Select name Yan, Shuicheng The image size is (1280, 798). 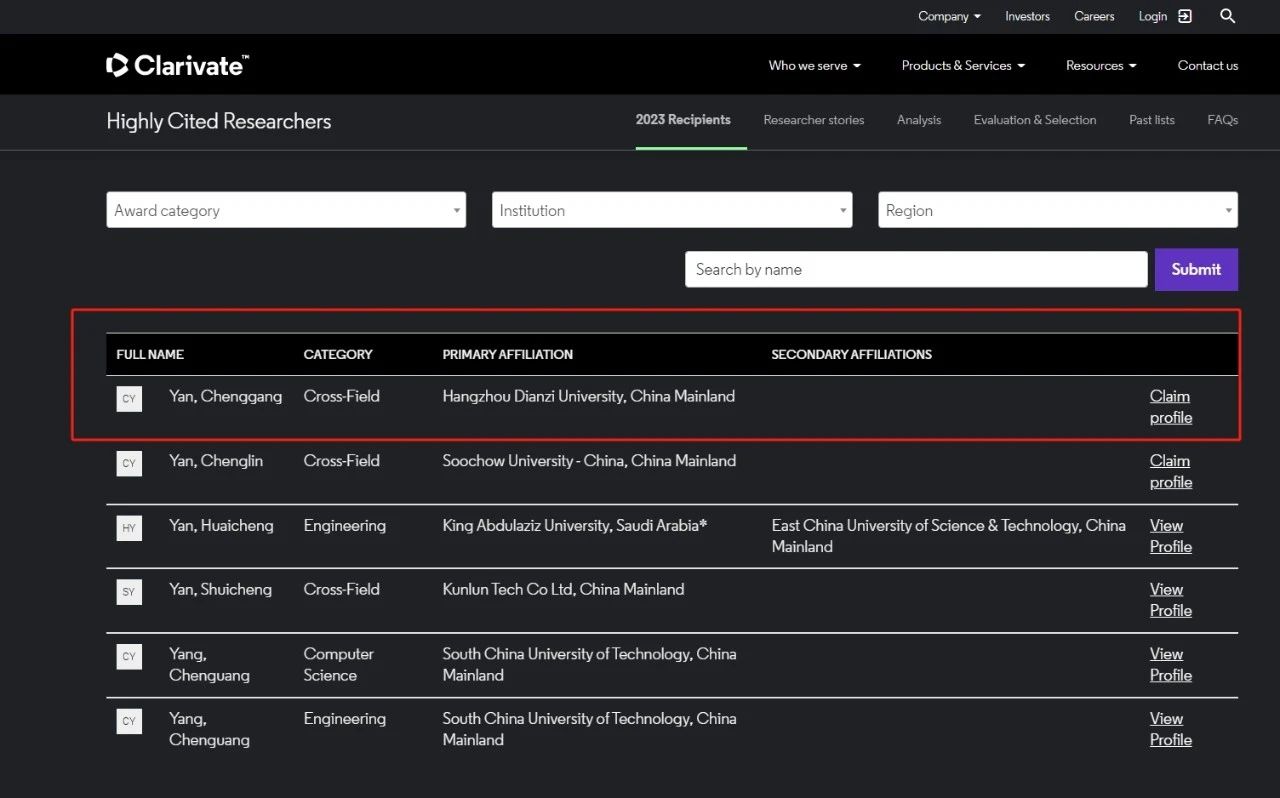pos(221,589)
